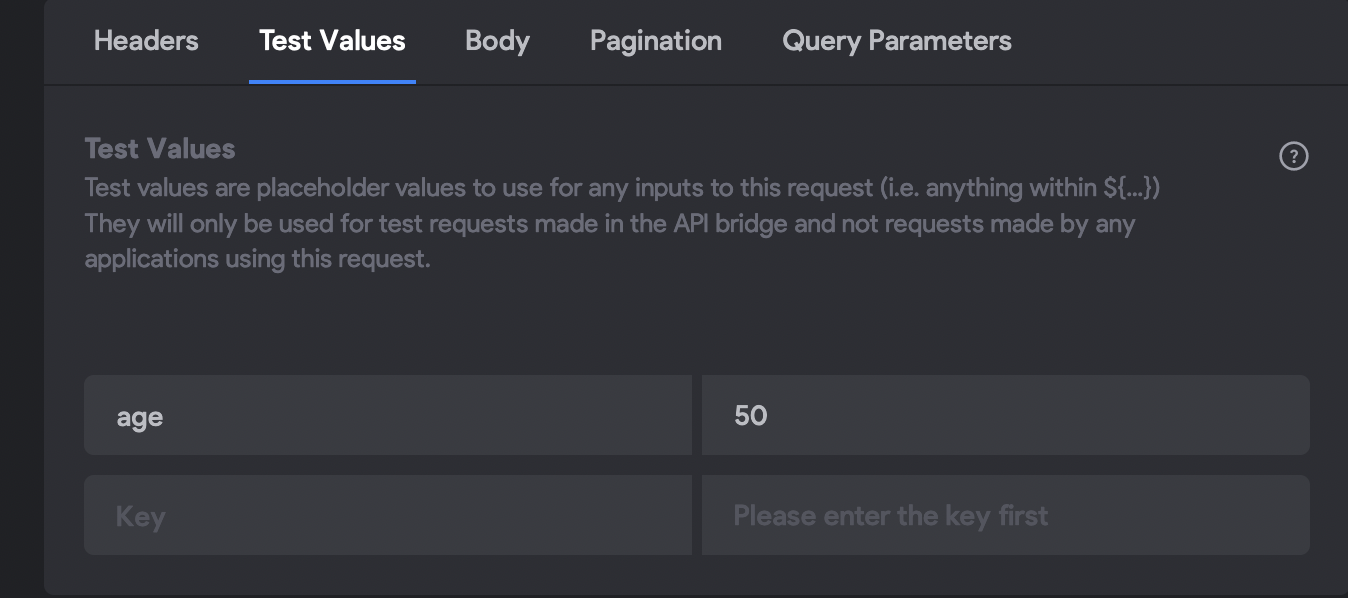Click the blue underline below Test Values tab

(332, 81)
